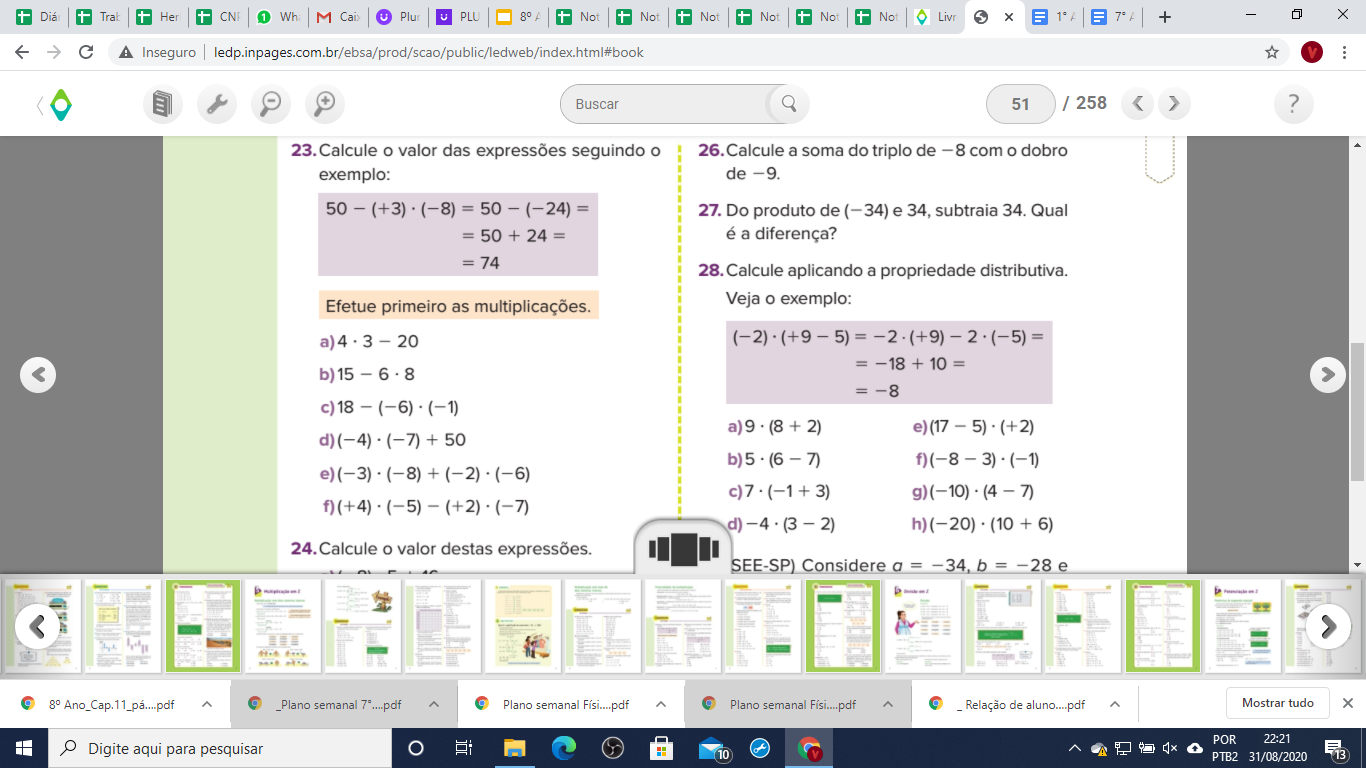Click the Windows search box on taskbar
This screenshot has height=768, width=1366.
[218, 748]
